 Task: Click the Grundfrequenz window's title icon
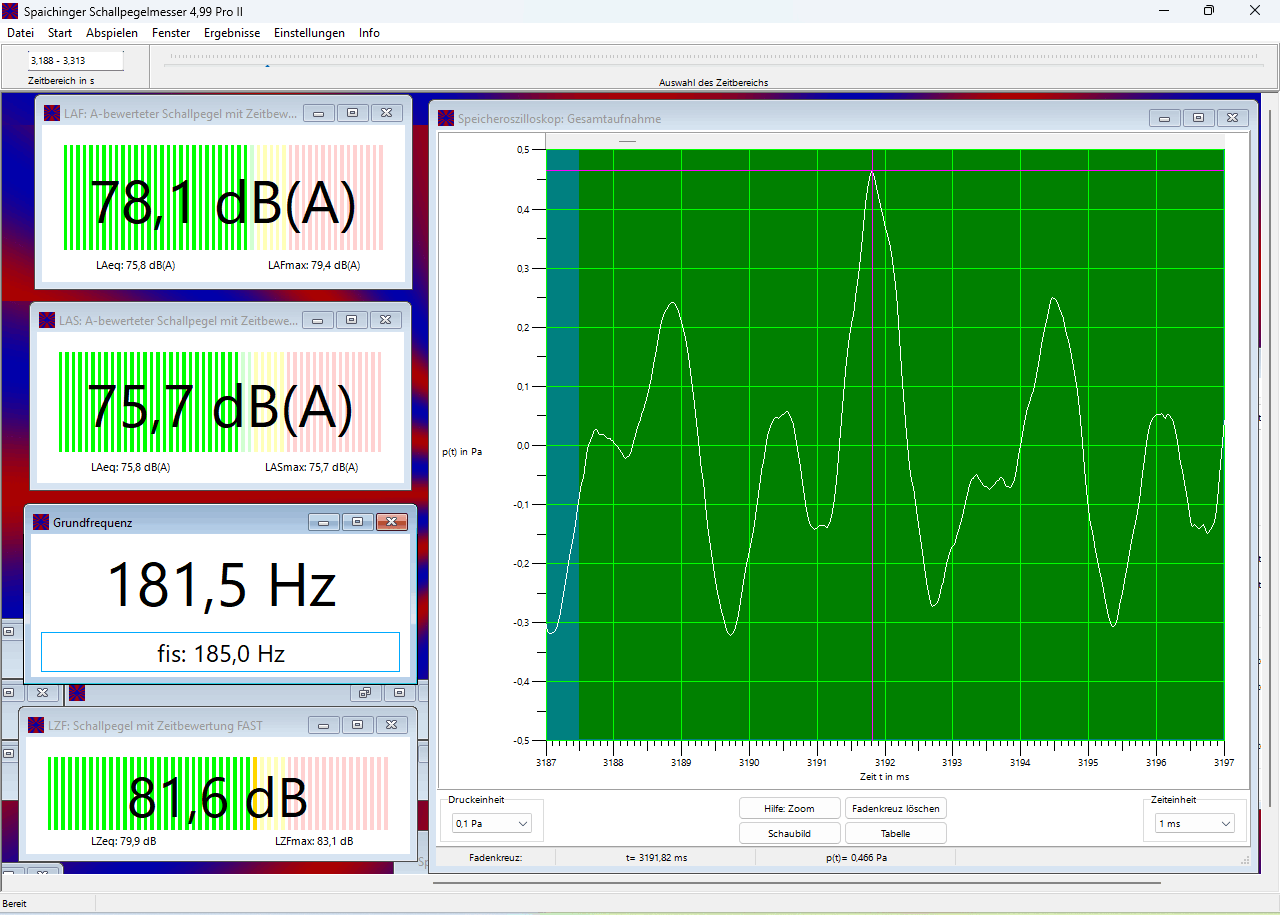(x=41, y=522)
